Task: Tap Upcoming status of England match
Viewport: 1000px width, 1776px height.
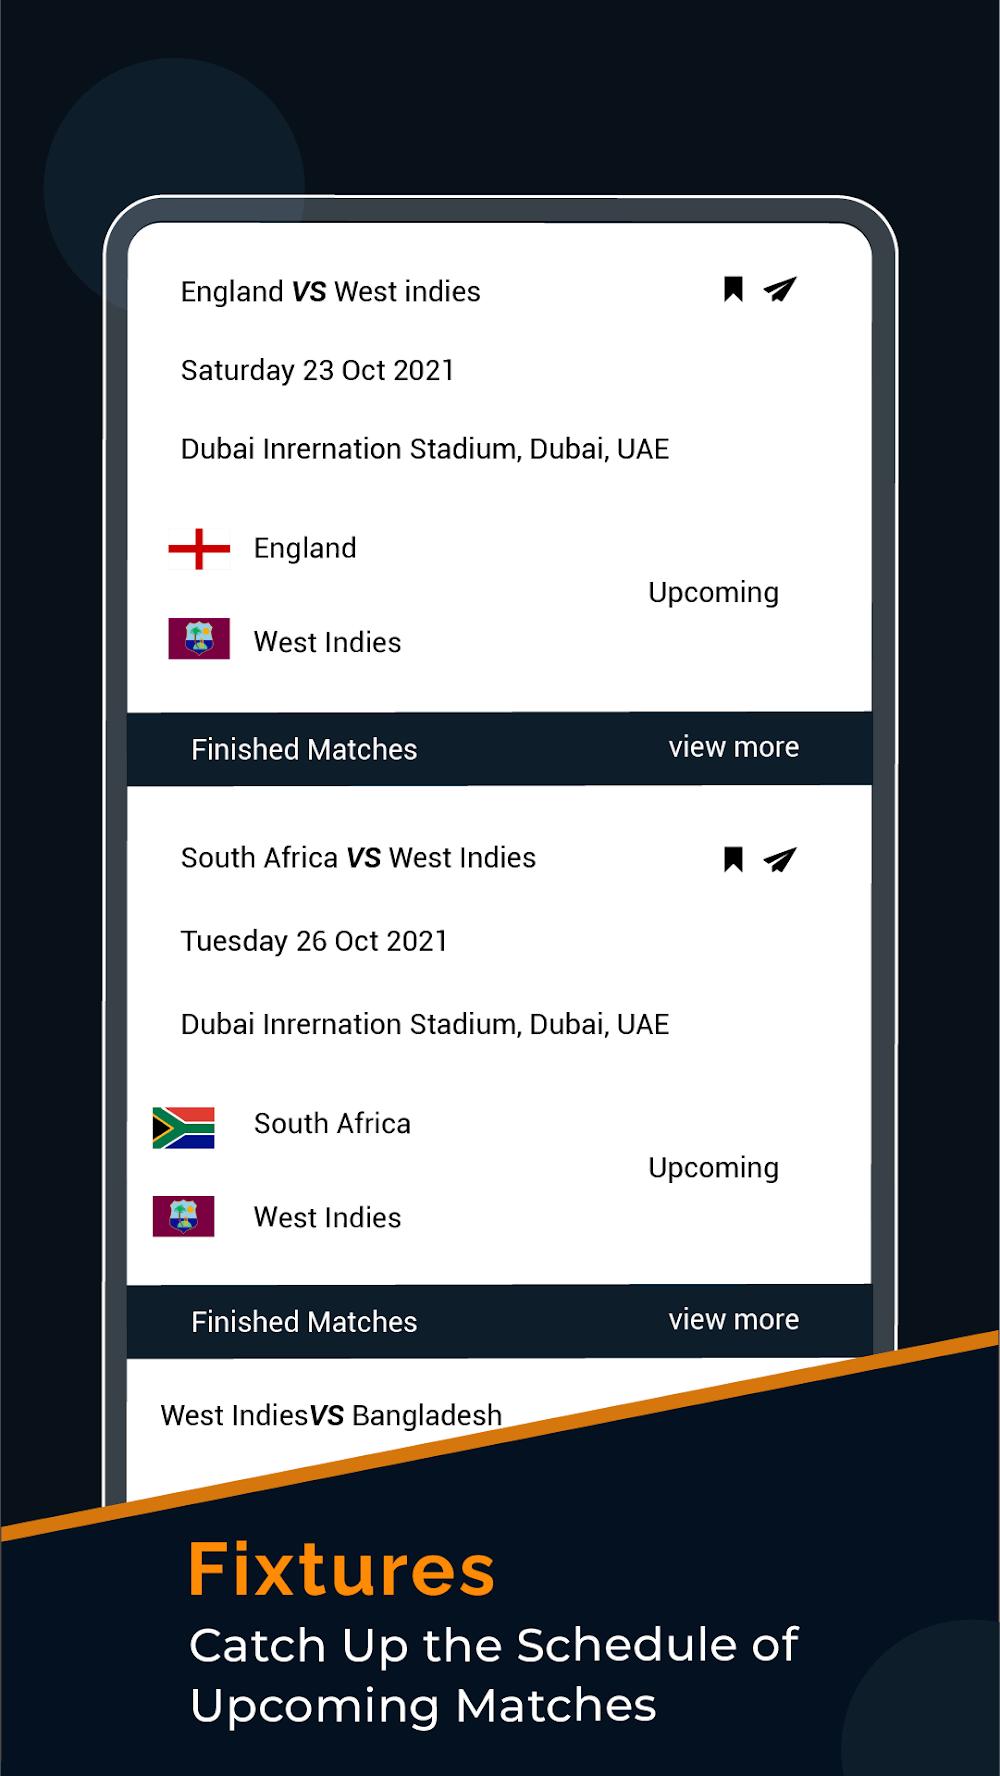Action: tap(713, 592)
